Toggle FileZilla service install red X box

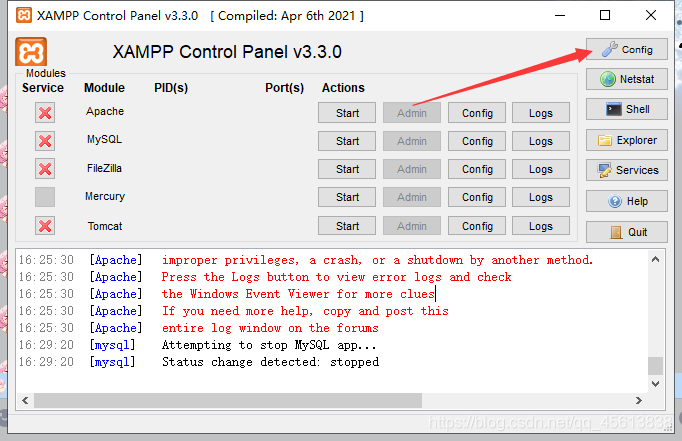[45, 169]
